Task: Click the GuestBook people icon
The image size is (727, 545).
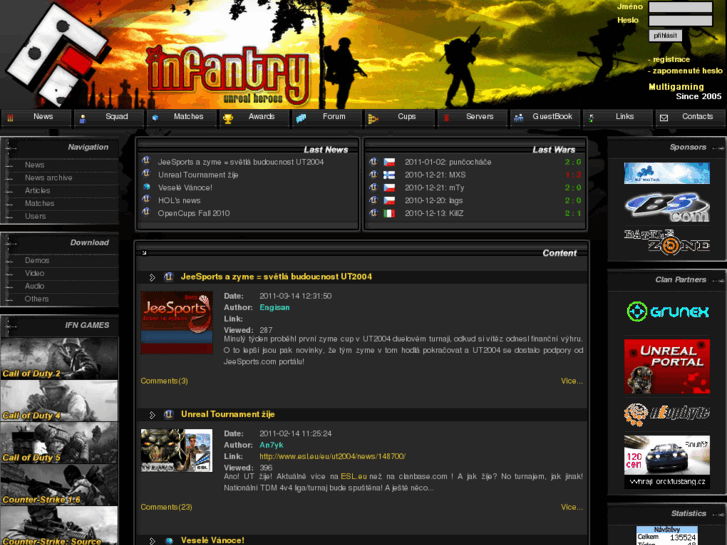Action: coord(519,118)
